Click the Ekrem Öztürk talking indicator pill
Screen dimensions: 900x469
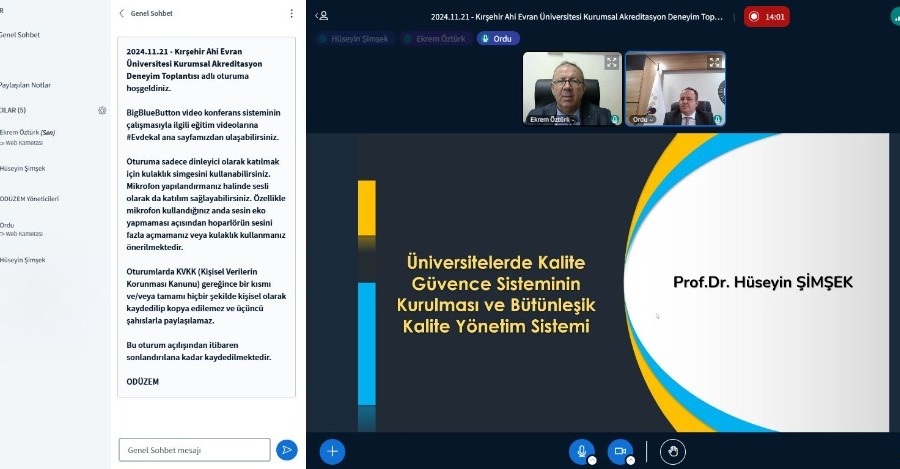pos(436,38)
